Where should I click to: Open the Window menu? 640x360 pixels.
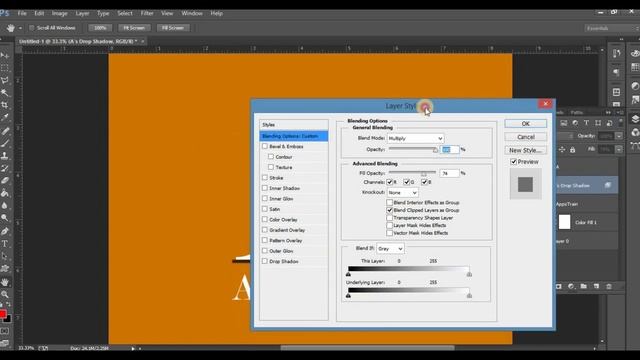(x=192, y=13)
